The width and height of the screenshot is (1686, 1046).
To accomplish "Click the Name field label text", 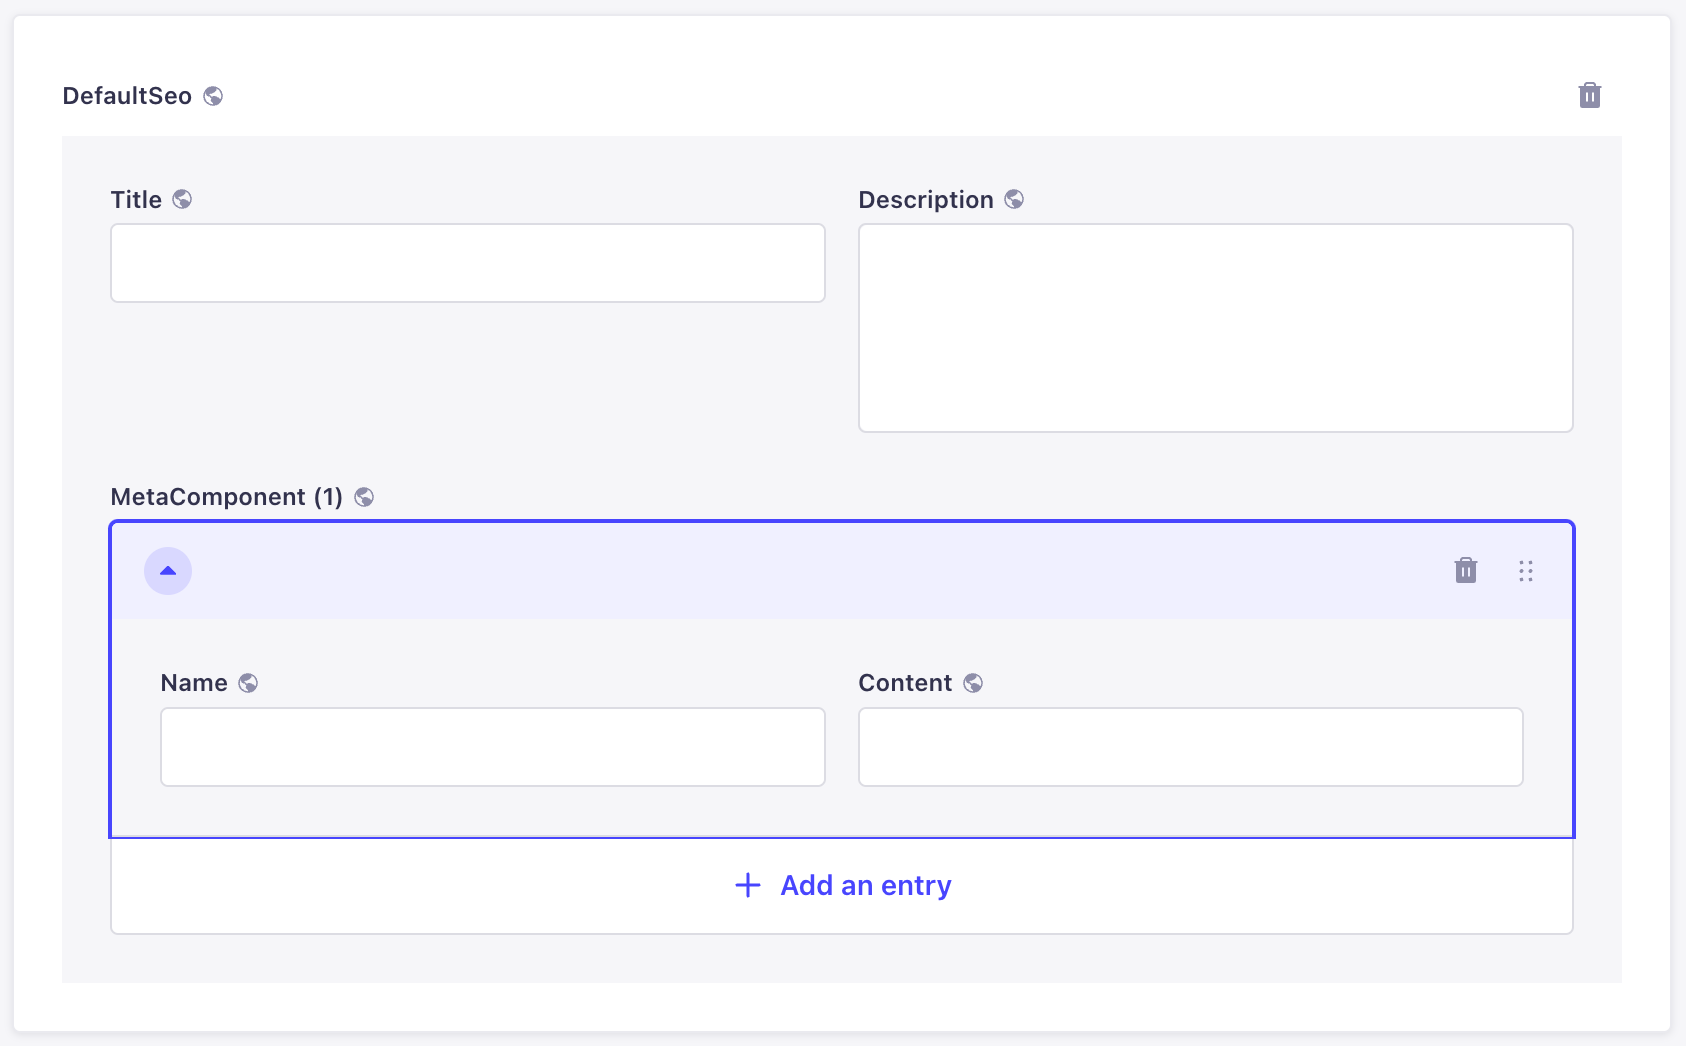I will (194, 683).
